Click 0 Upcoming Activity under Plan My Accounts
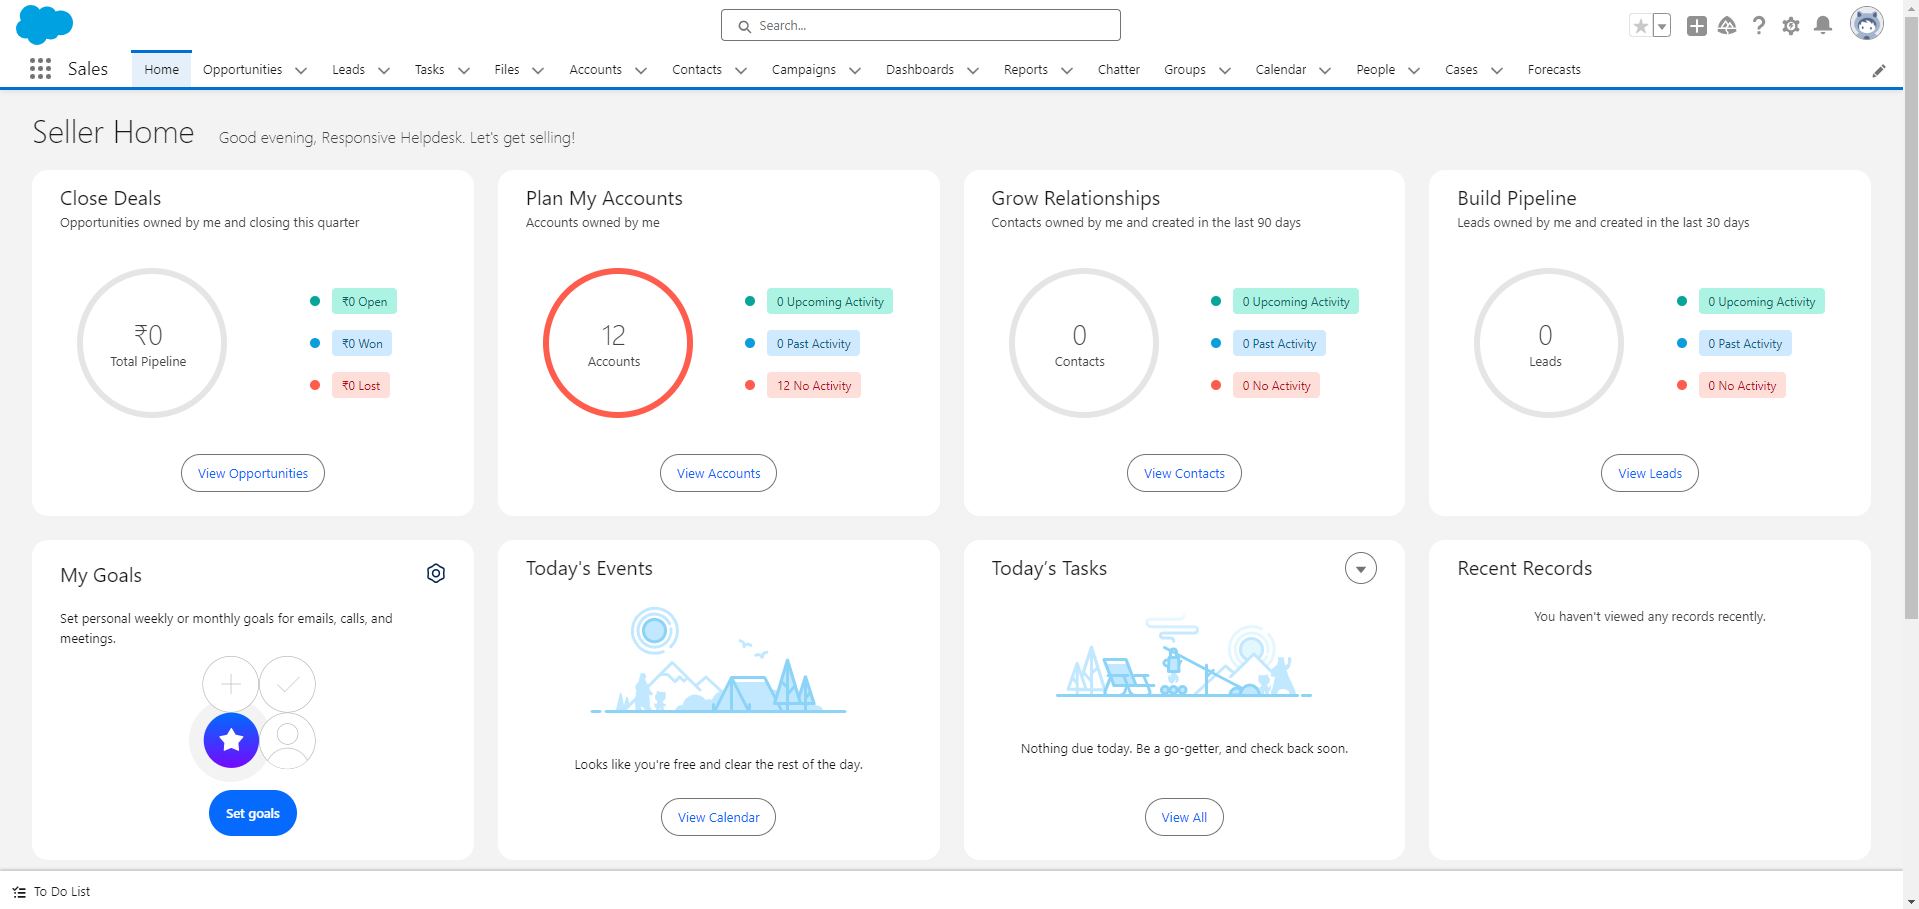 pos(830,301)
